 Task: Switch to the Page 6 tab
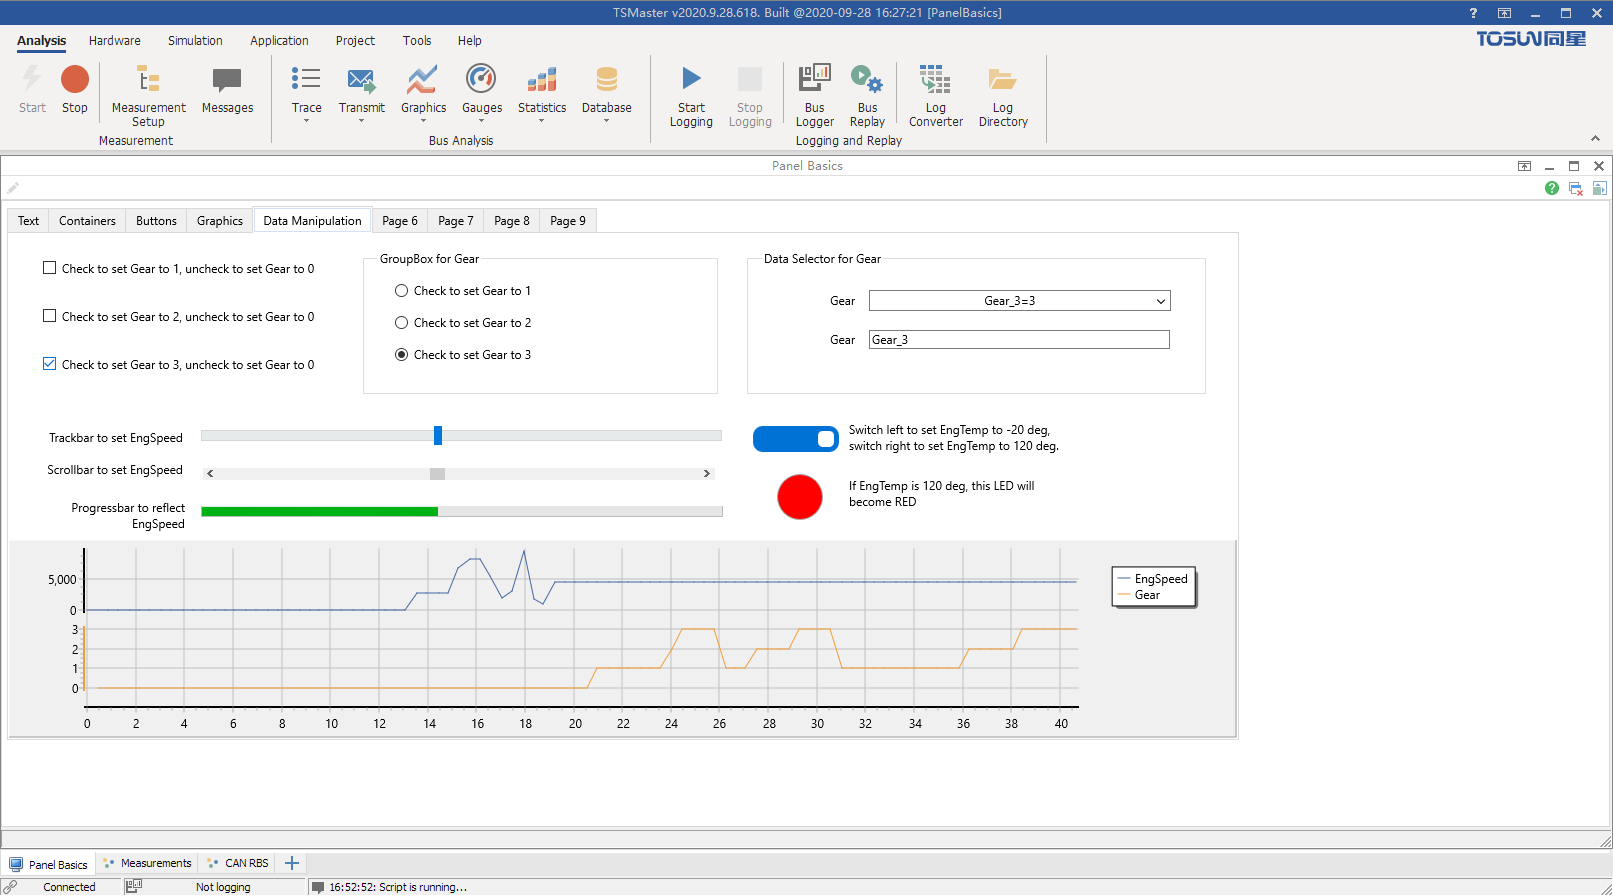[x=399, y=221]
